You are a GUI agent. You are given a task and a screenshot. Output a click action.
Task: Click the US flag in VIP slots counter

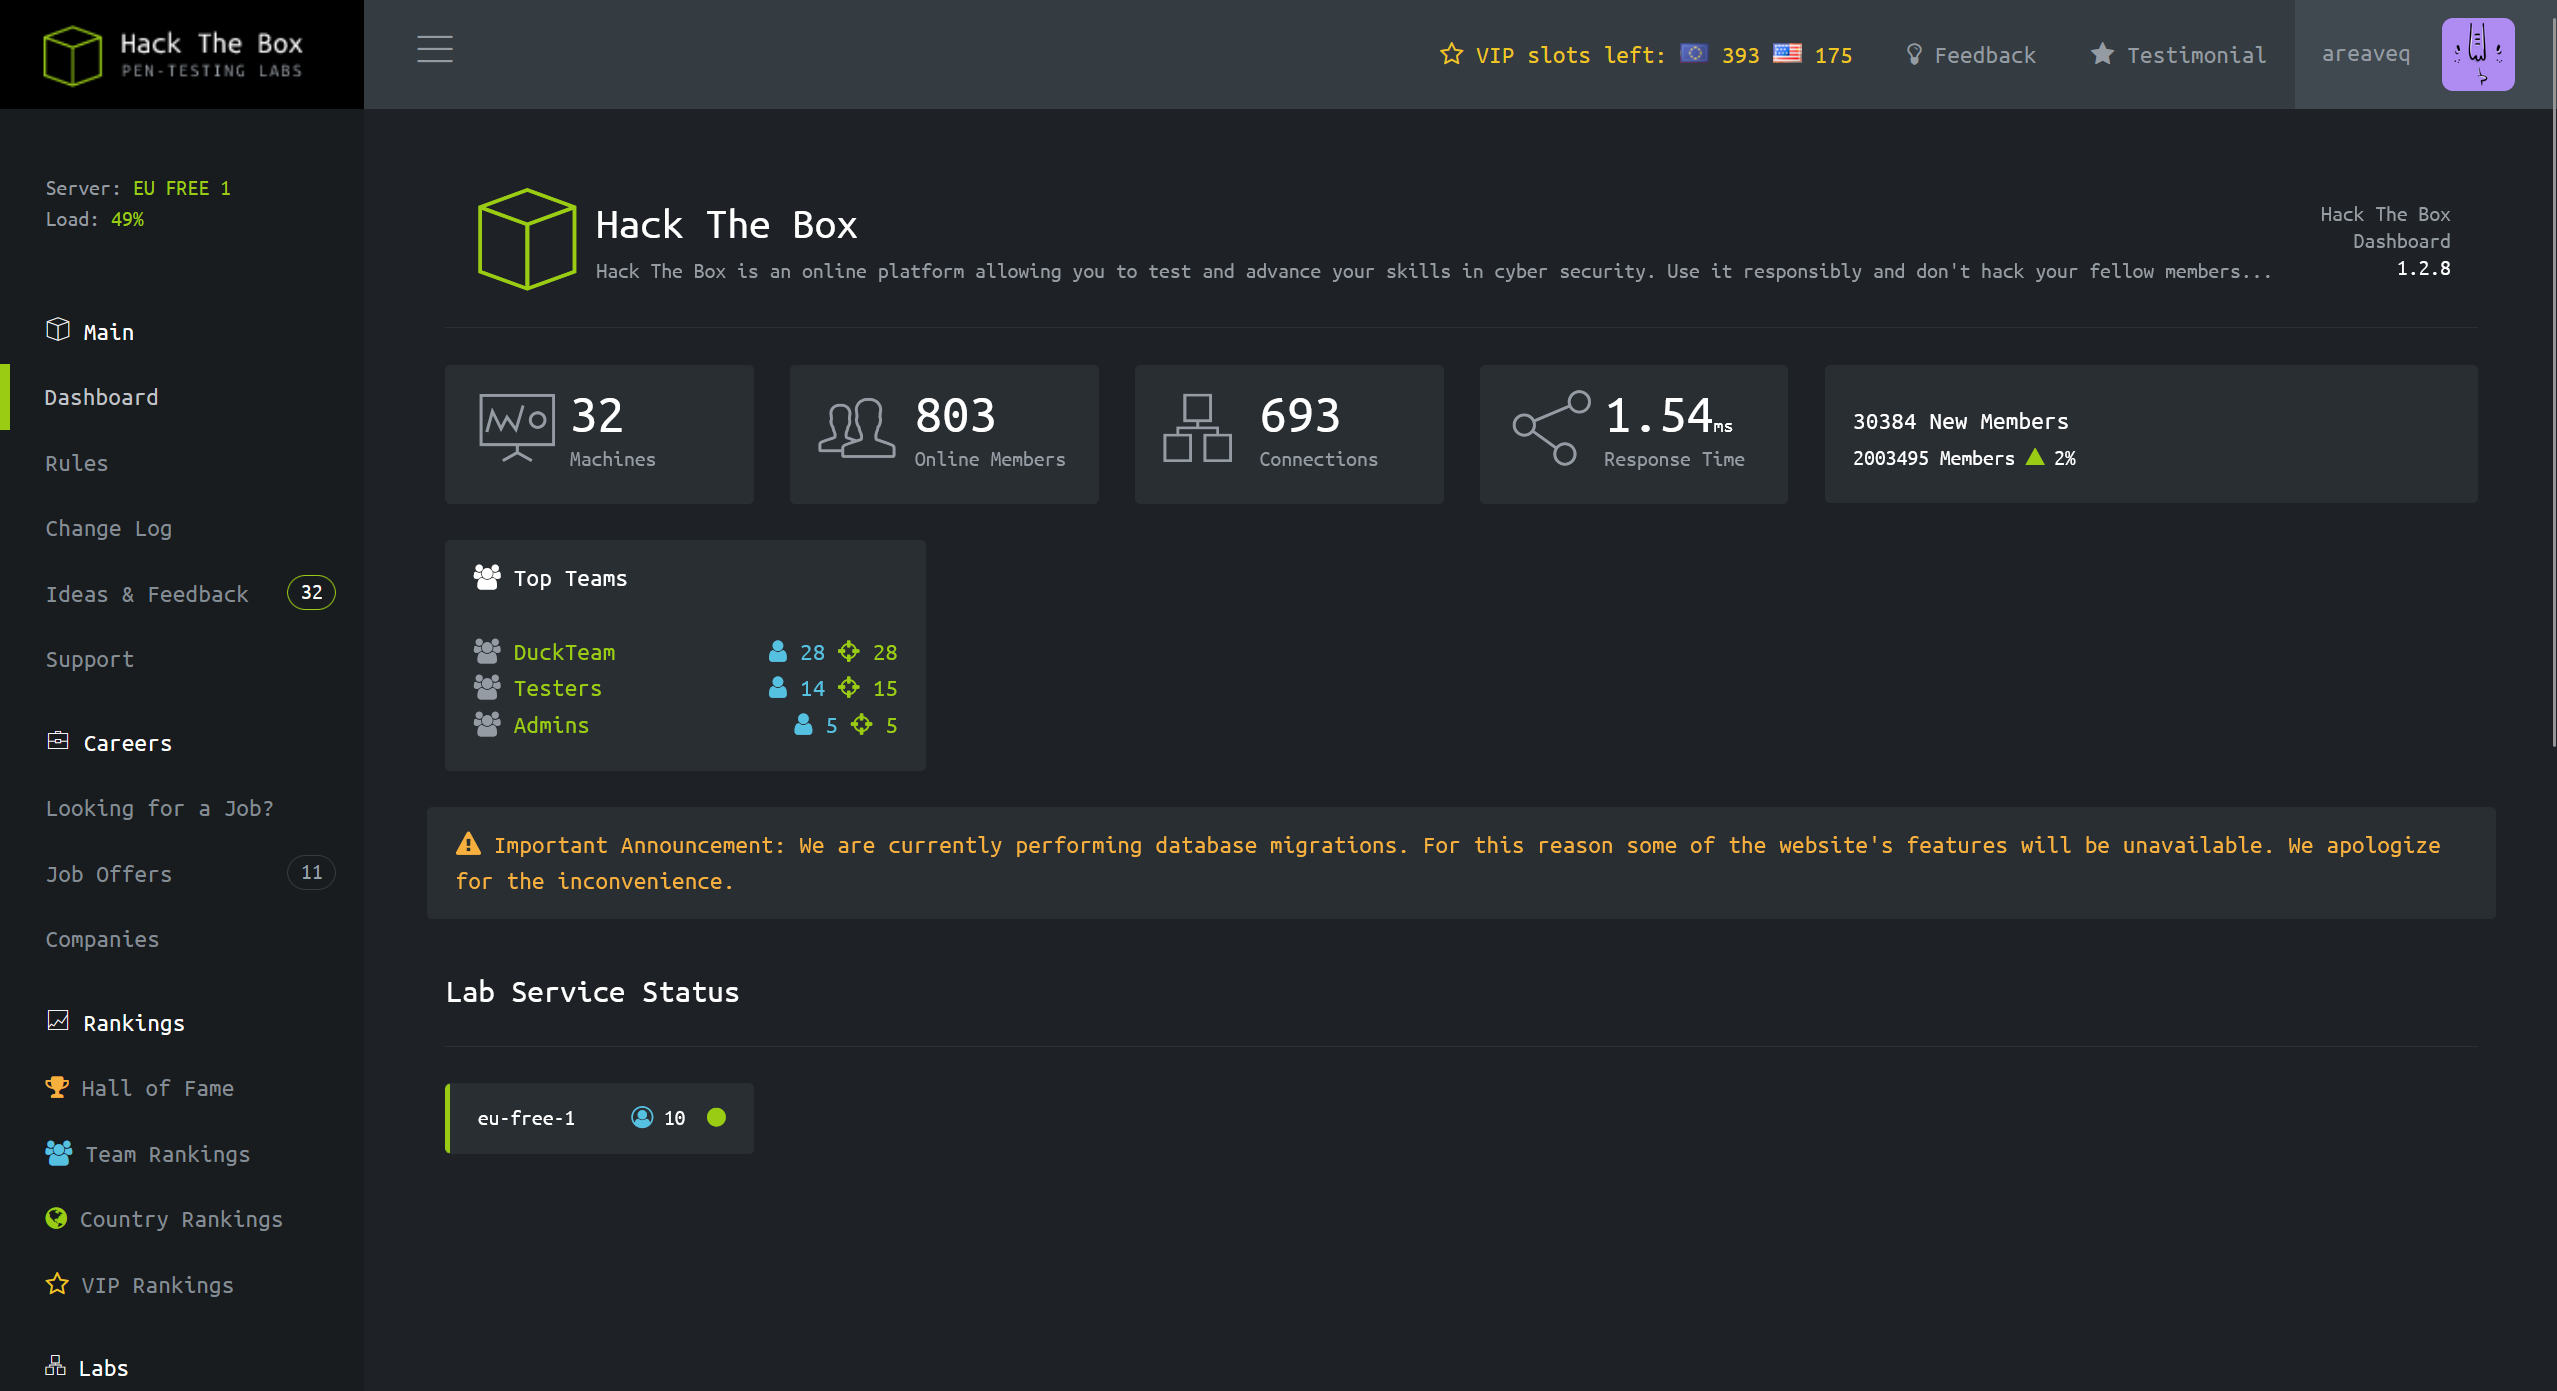point(1787,54)
